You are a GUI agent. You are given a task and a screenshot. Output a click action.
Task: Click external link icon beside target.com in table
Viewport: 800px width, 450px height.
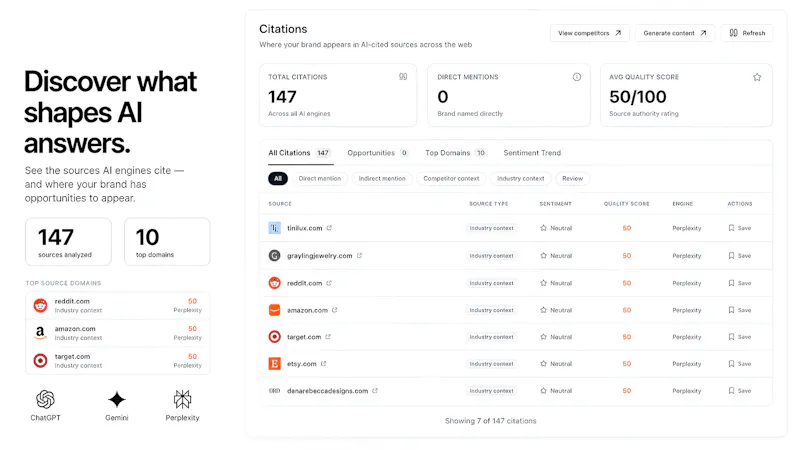click(328, 337)
